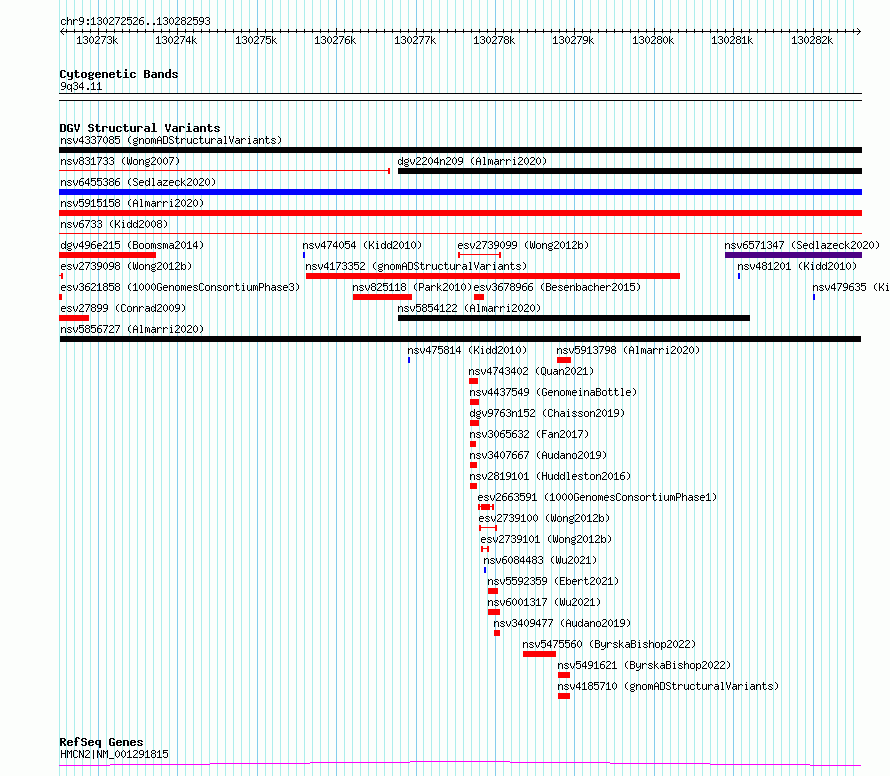Select variant nsv3065632 (Fan2017)
The width and height of the screenshot is (890, 776).
(x=529, y=434)
